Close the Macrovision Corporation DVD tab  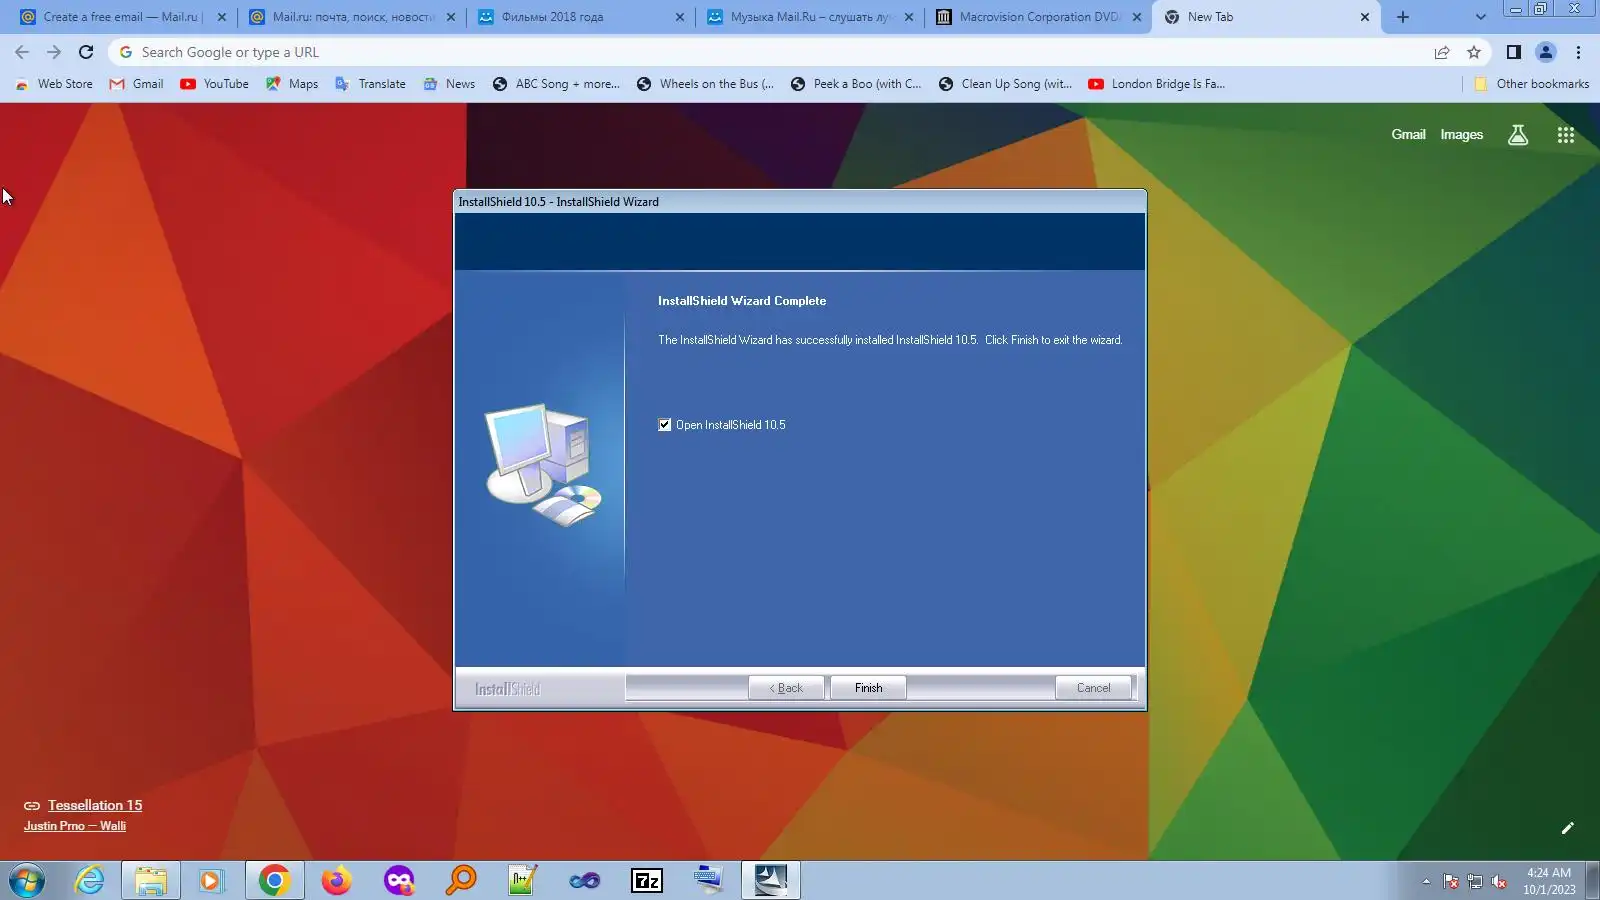[1137, 17]
